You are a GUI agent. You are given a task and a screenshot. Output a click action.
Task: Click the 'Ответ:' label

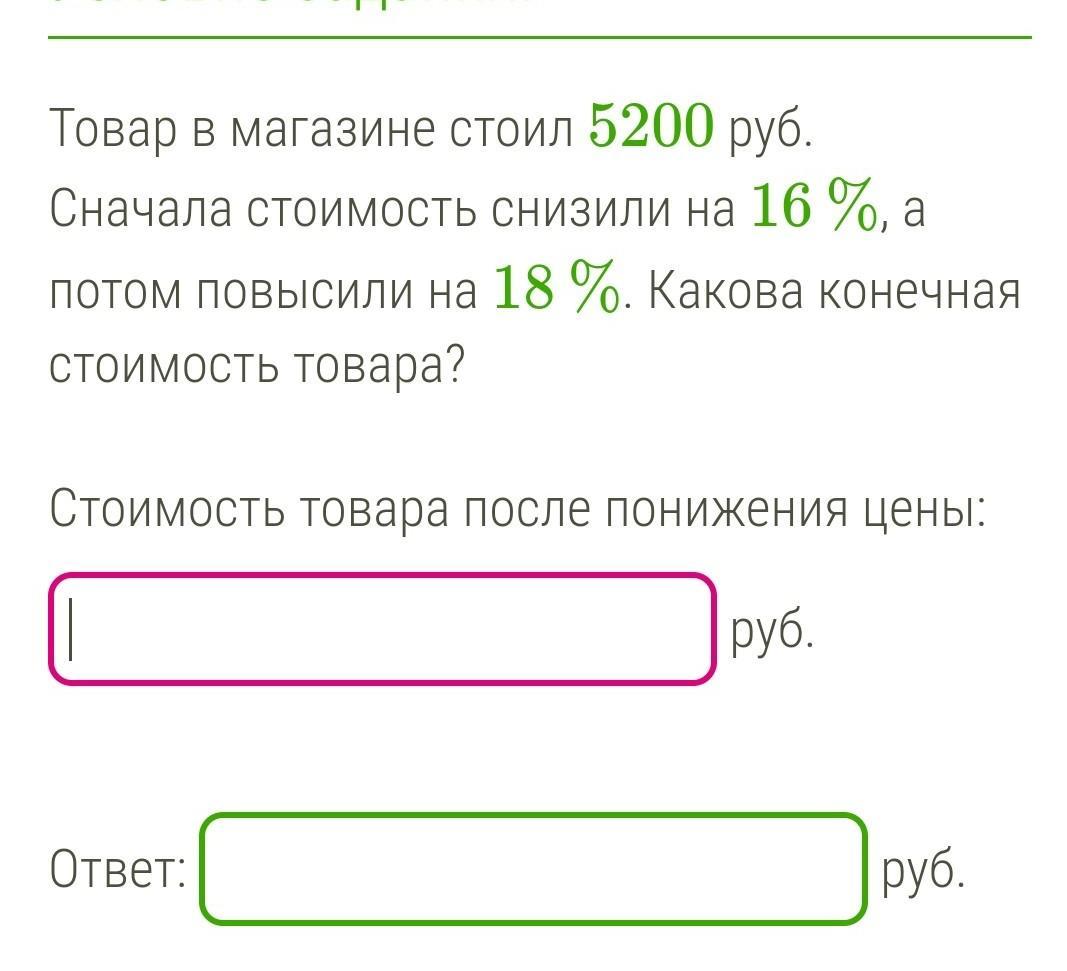pyautogui.click(x=118, y=870)
